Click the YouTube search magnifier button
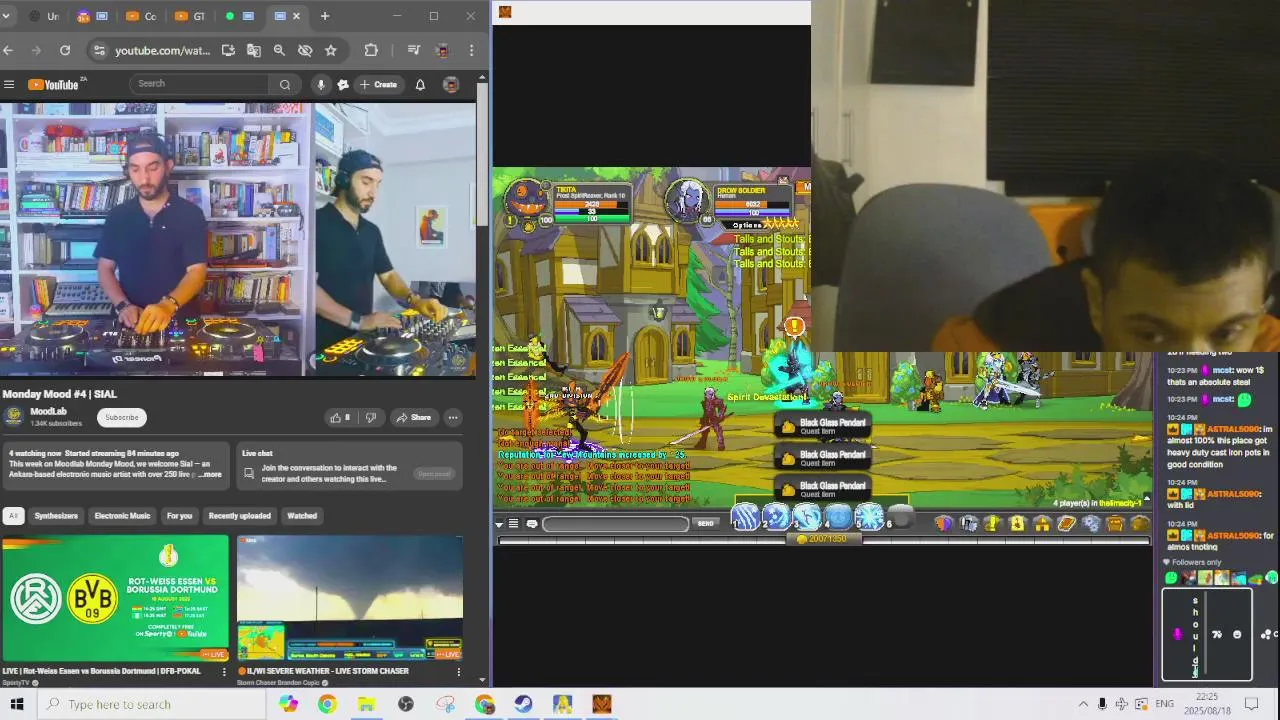This screenshot has height=720, width=1280. click(285, 85)
